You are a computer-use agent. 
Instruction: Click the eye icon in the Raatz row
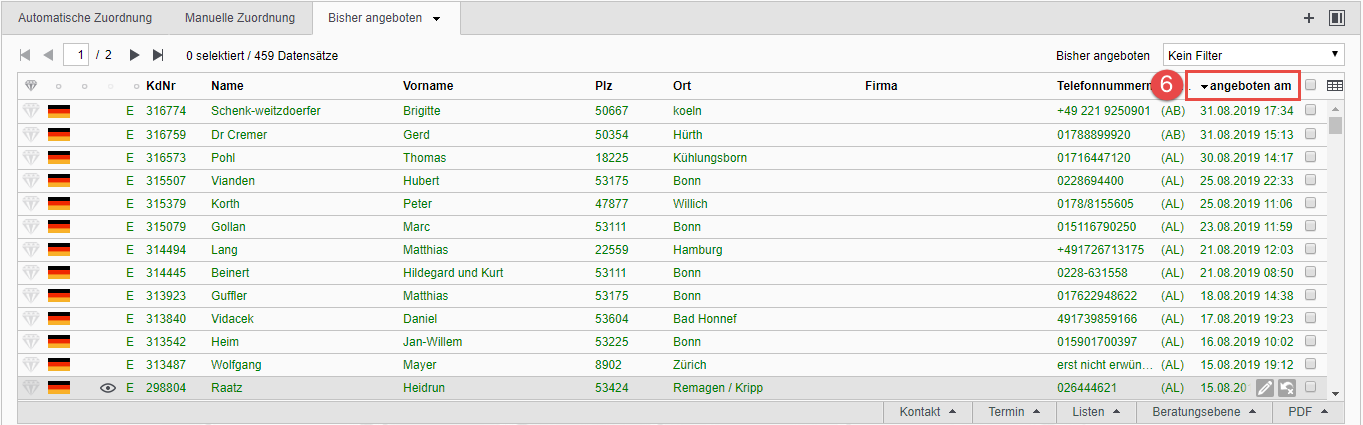[109, 388]
